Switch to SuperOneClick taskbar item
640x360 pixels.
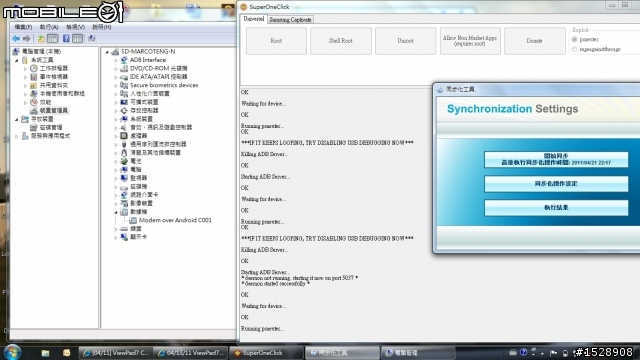(266, 353)
